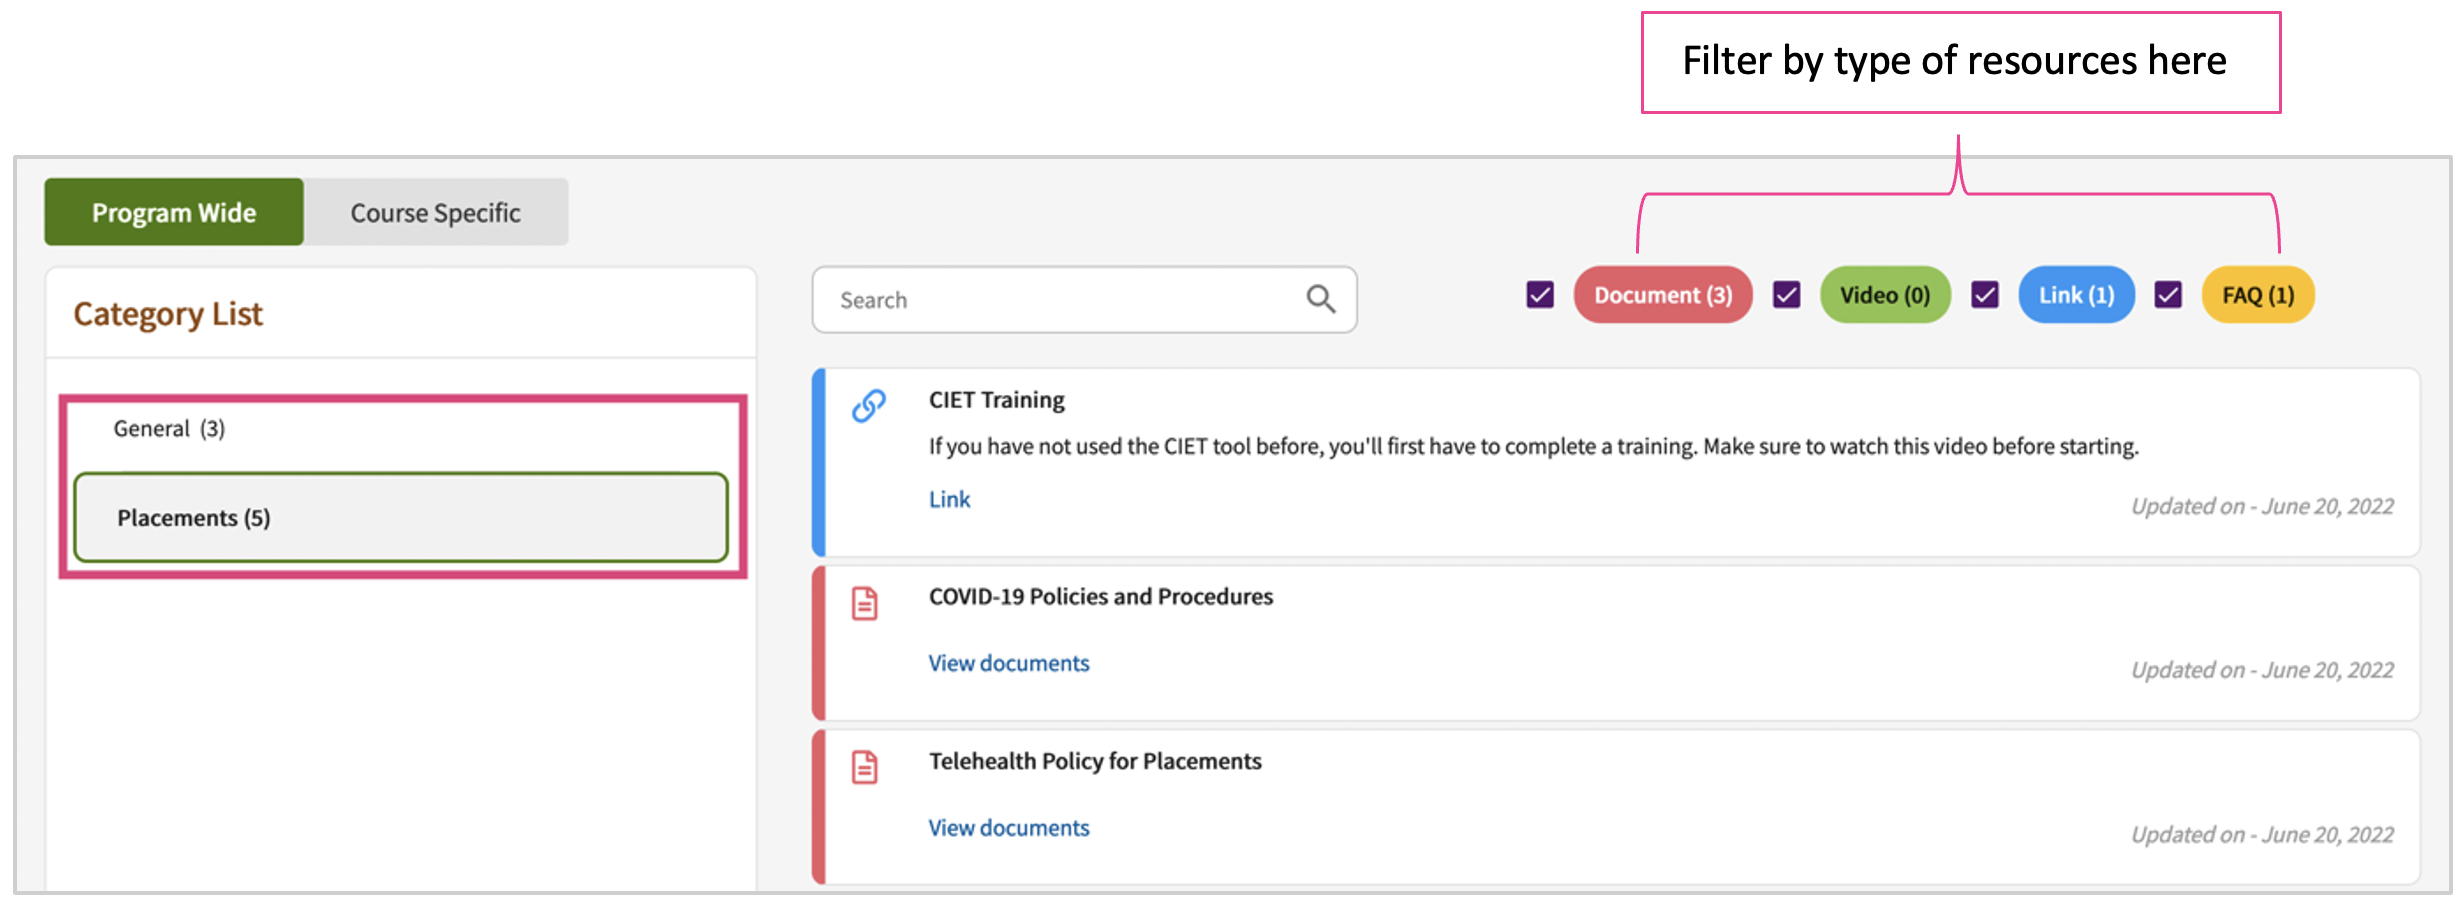Toggle the Document filter checkbox
The width and height of the screenshot is (2464, 906).
coord(1540,295)
